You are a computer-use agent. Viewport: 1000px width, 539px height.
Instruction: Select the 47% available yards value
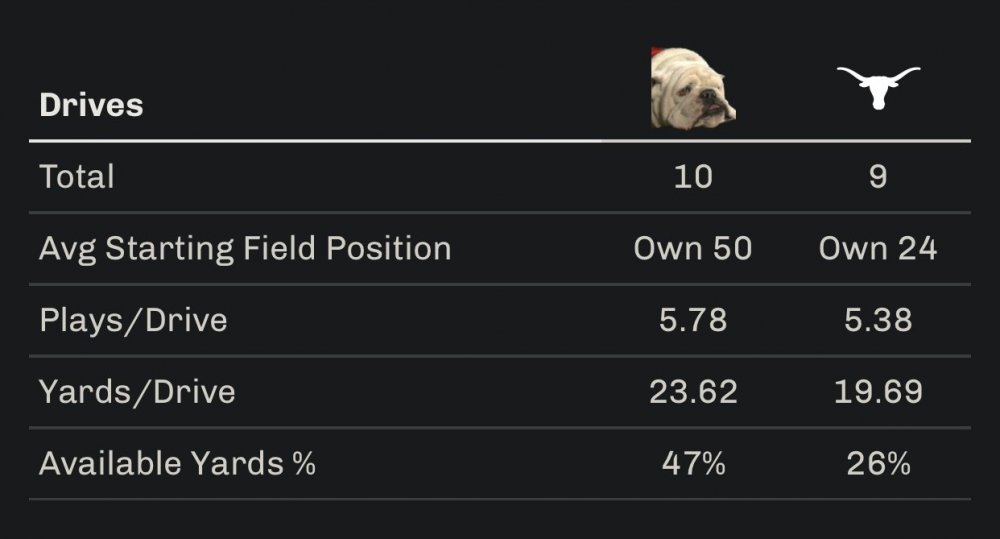pyautogui.click(x=693, y=464)
